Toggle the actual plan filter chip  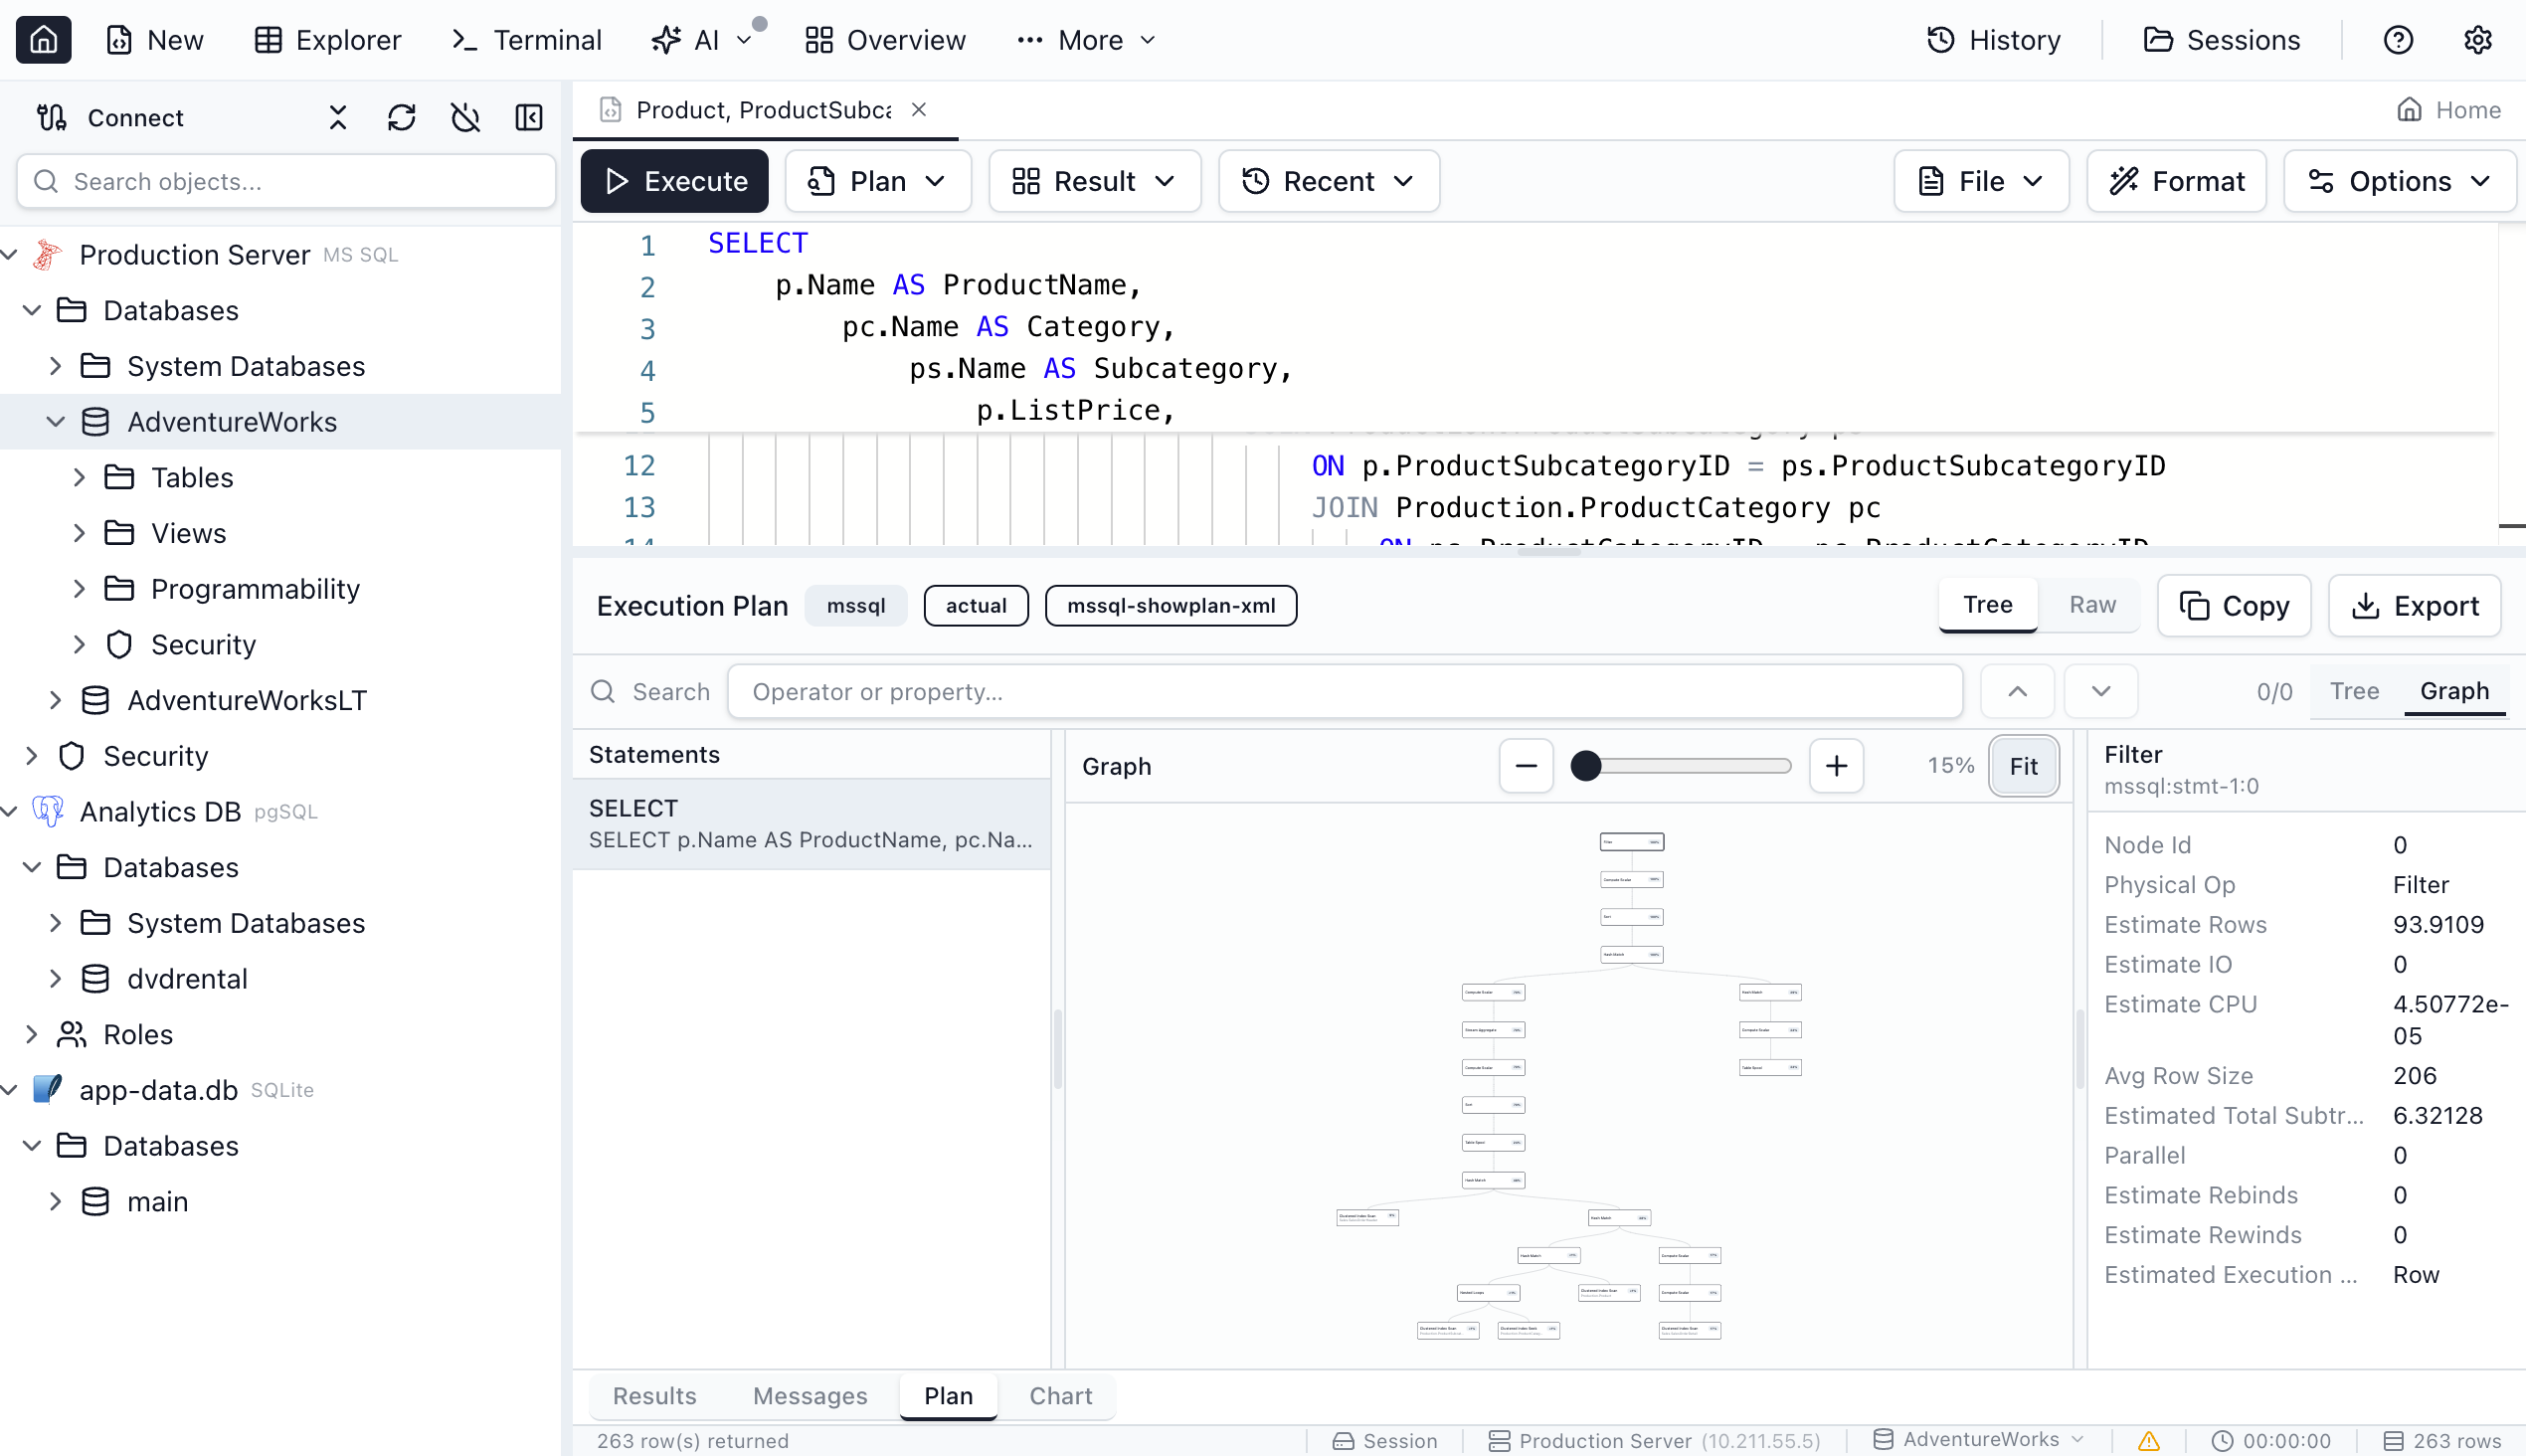tap(976, 605)
